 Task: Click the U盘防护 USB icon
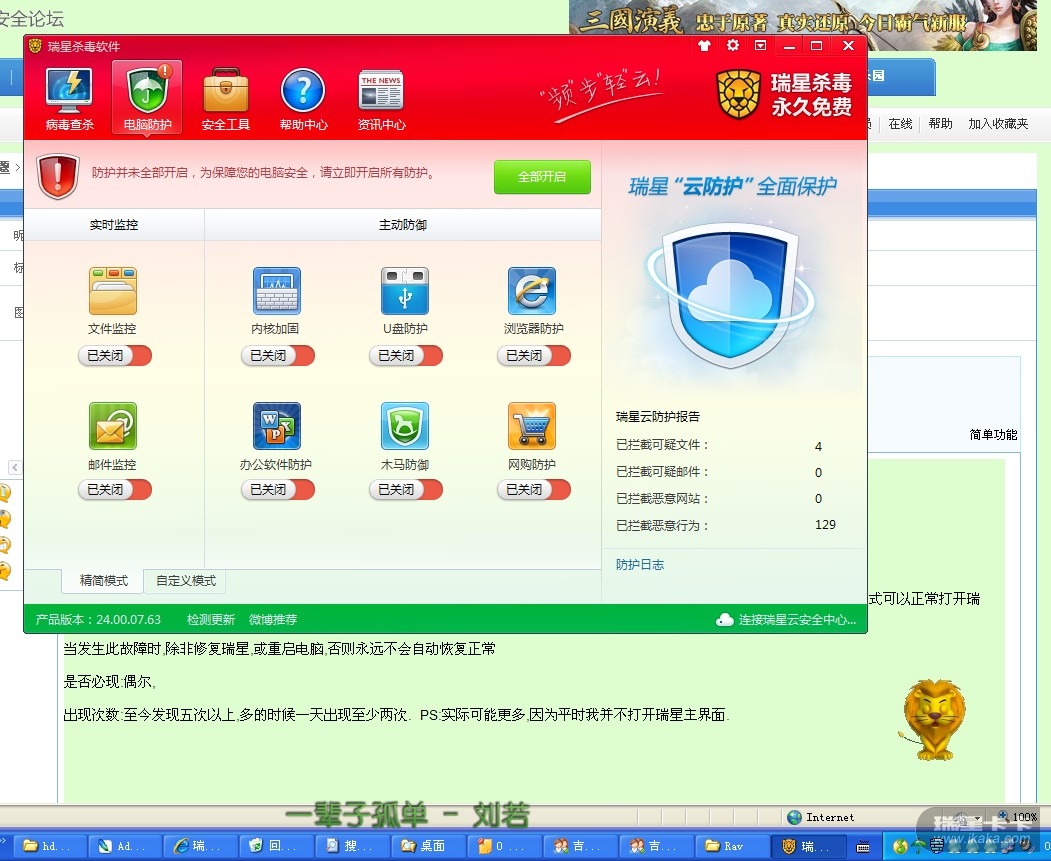[405, 291]
